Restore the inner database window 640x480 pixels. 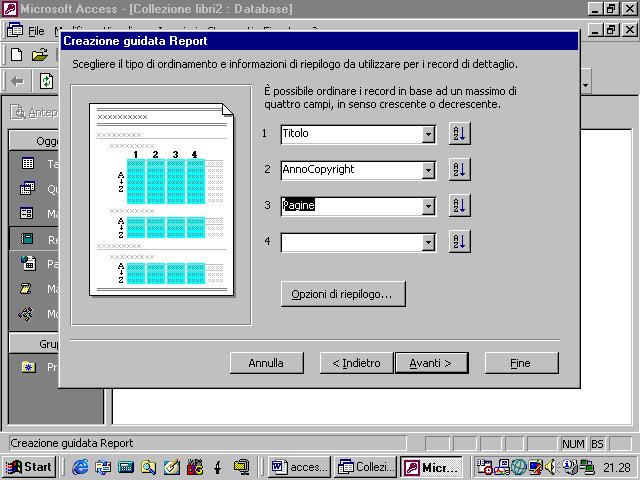pyautogui.click(x=611, y=29)
